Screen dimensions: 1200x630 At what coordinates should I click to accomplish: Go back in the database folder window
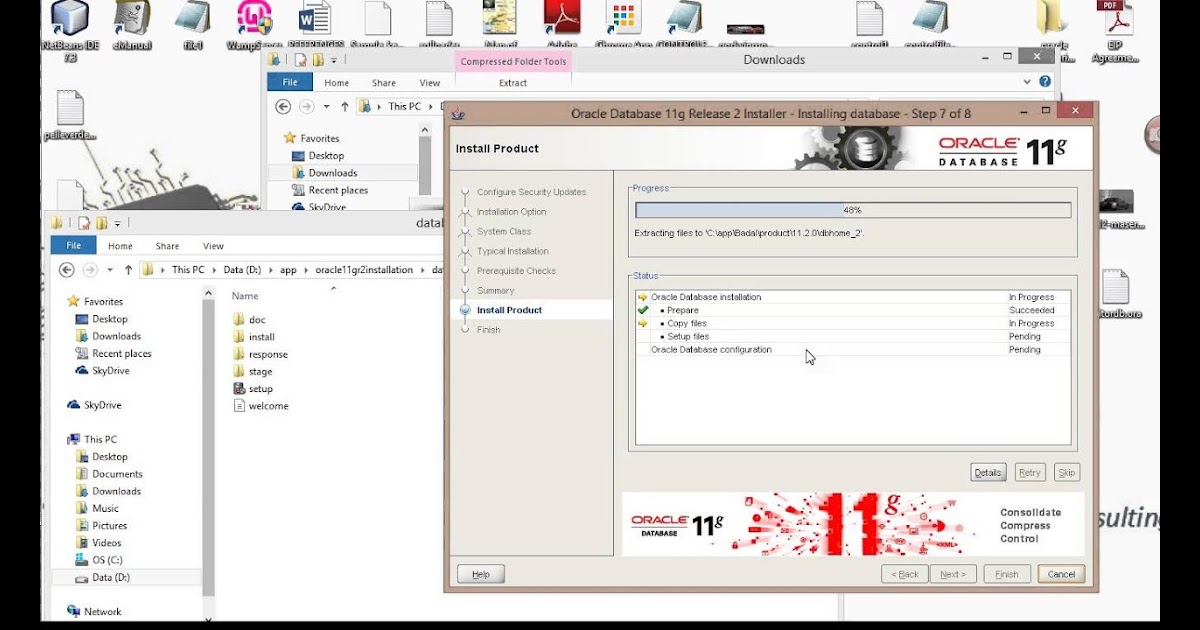pyautogui.click(x=67, y=270)
